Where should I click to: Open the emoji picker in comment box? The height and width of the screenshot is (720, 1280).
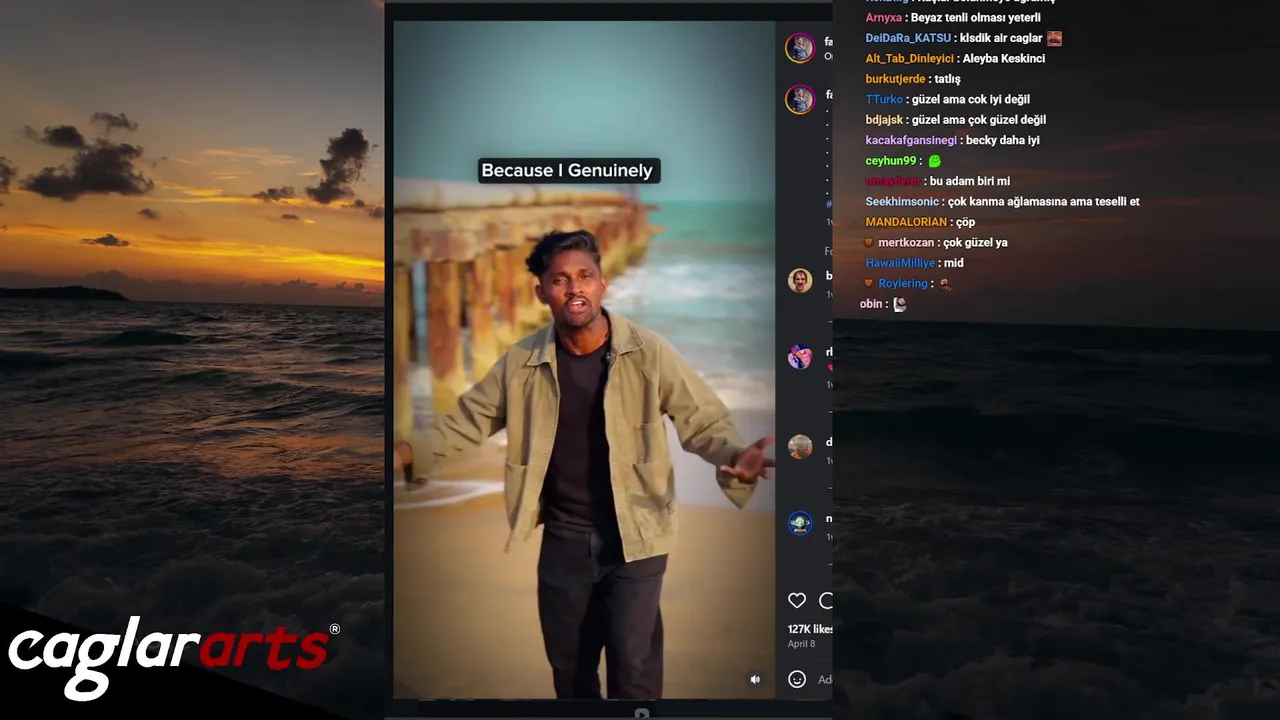point(797,679)
